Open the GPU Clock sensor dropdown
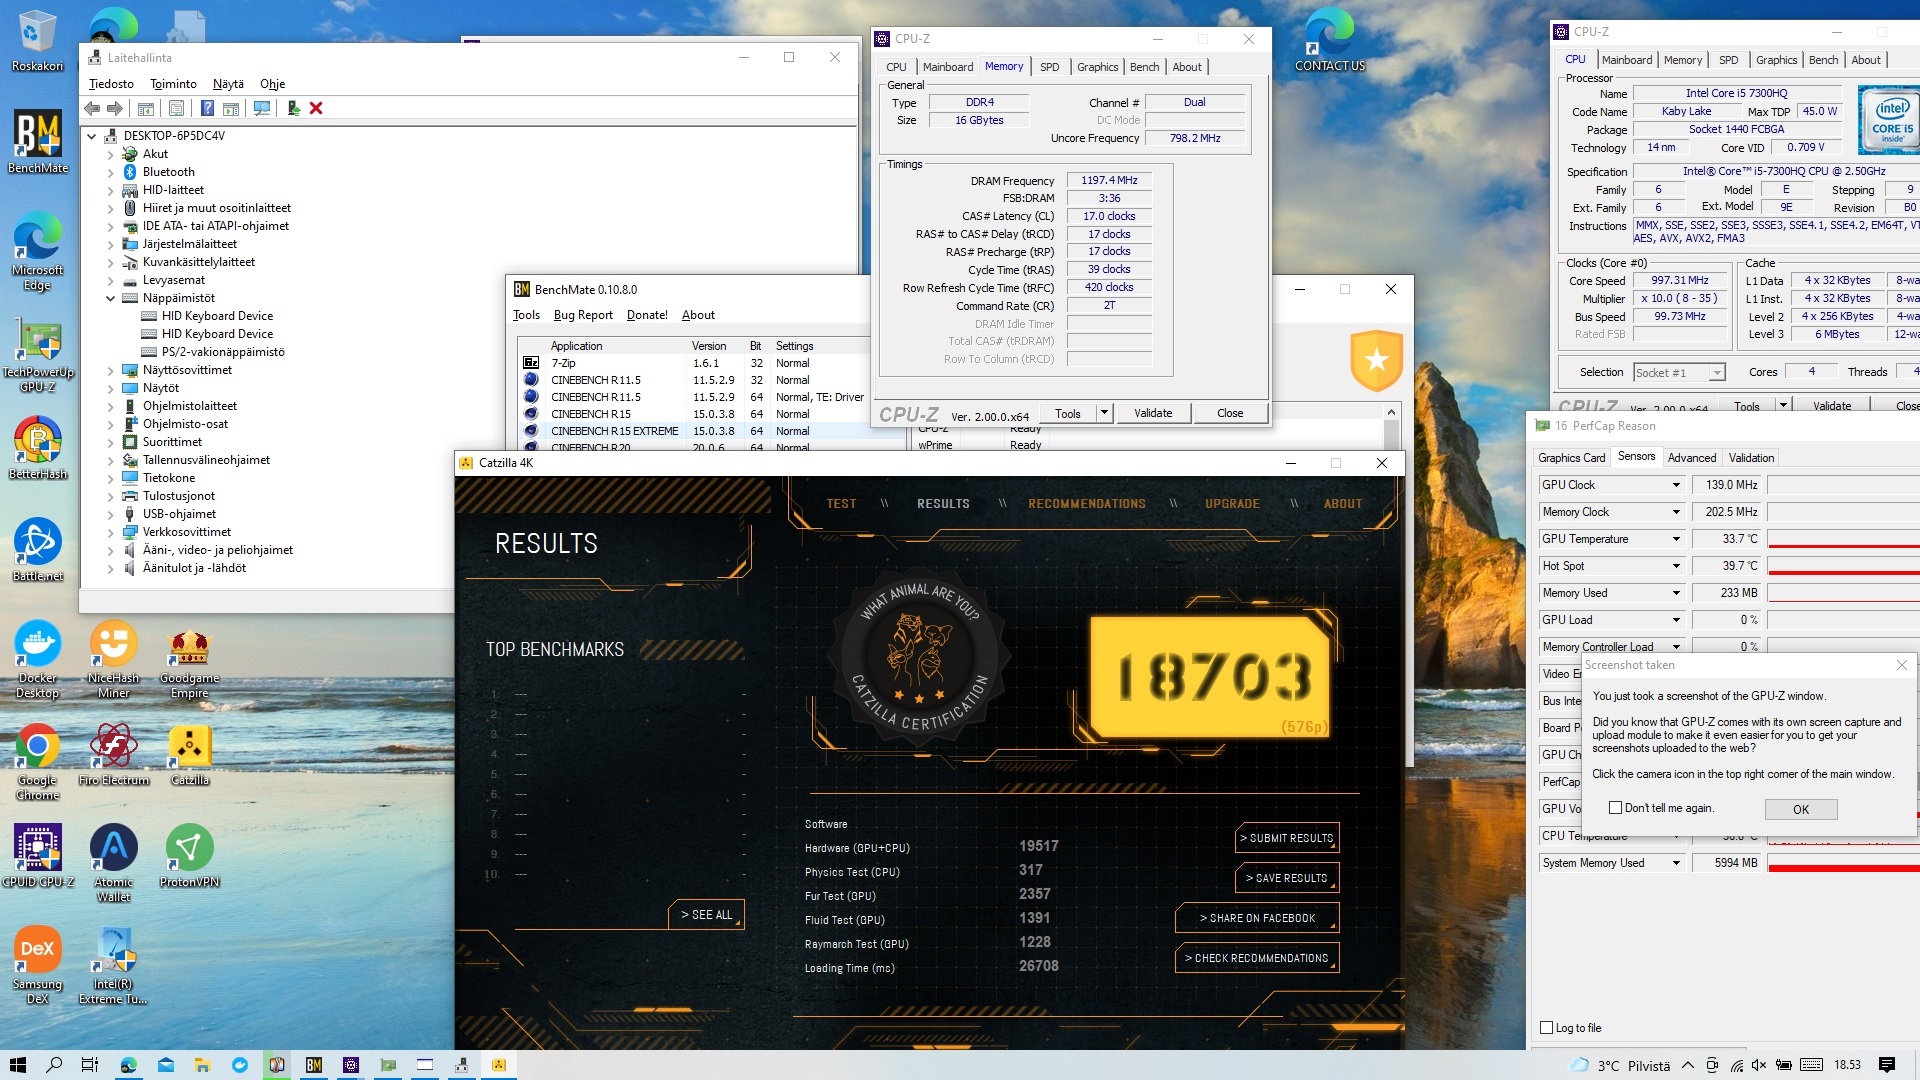 coord(1676,485)
